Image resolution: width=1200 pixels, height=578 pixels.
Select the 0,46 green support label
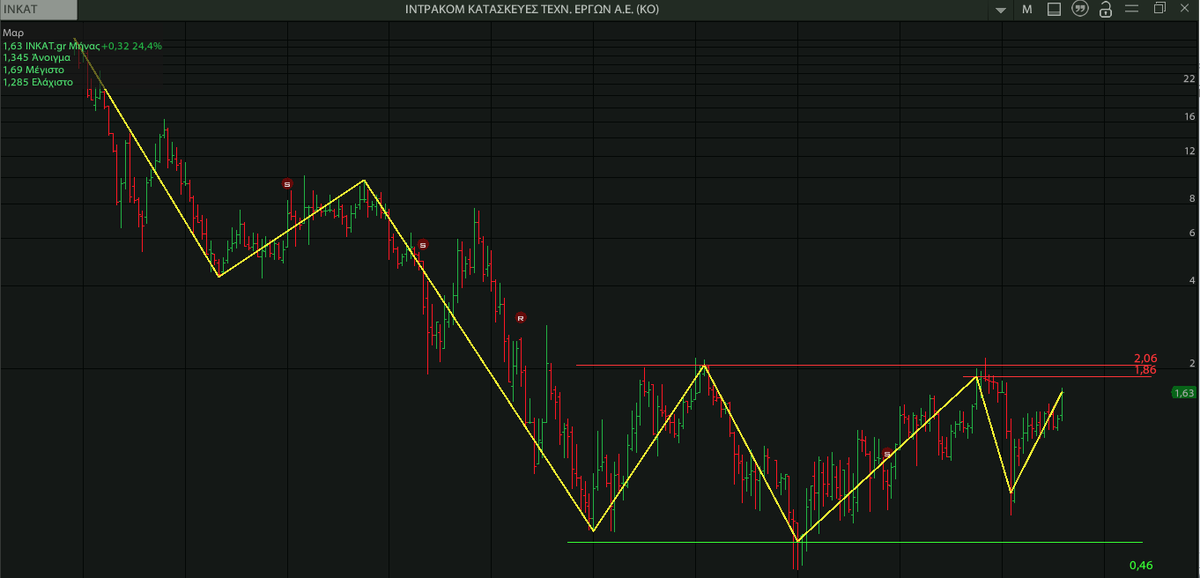click(x=1140, y=565)
